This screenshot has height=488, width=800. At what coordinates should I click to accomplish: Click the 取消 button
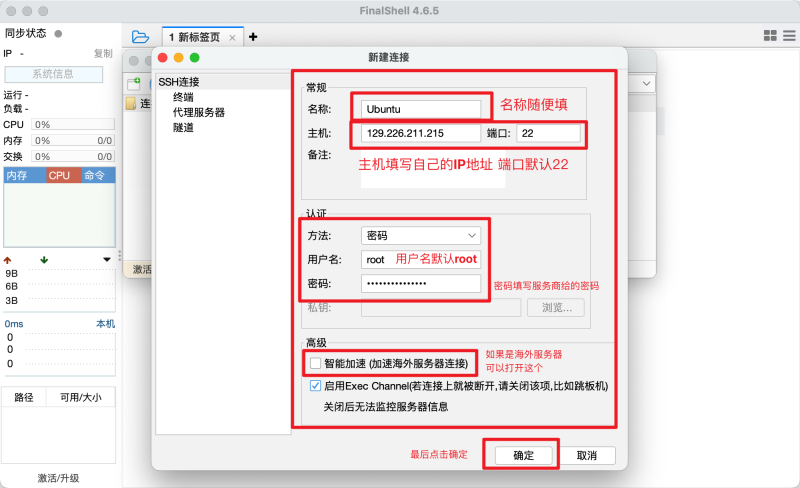tap(587, 455)
